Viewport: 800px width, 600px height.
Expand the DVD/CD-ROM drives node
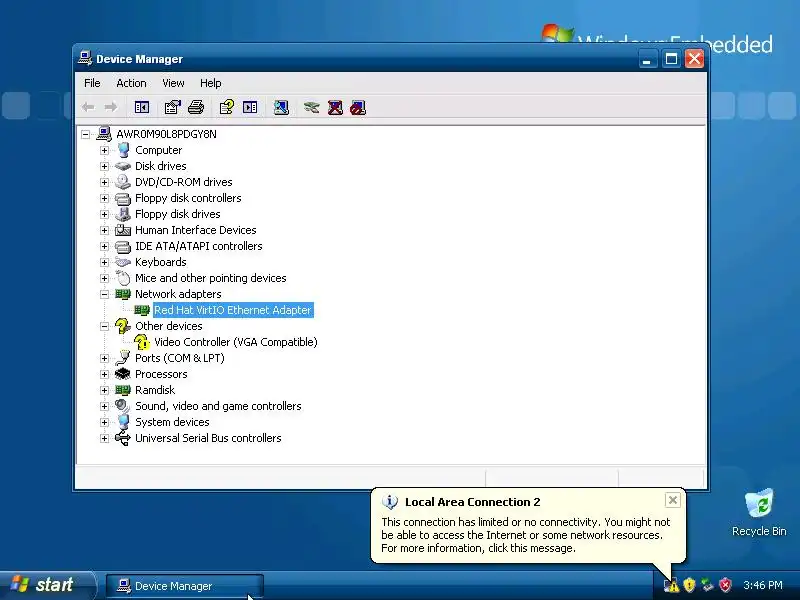click(105, 182)
